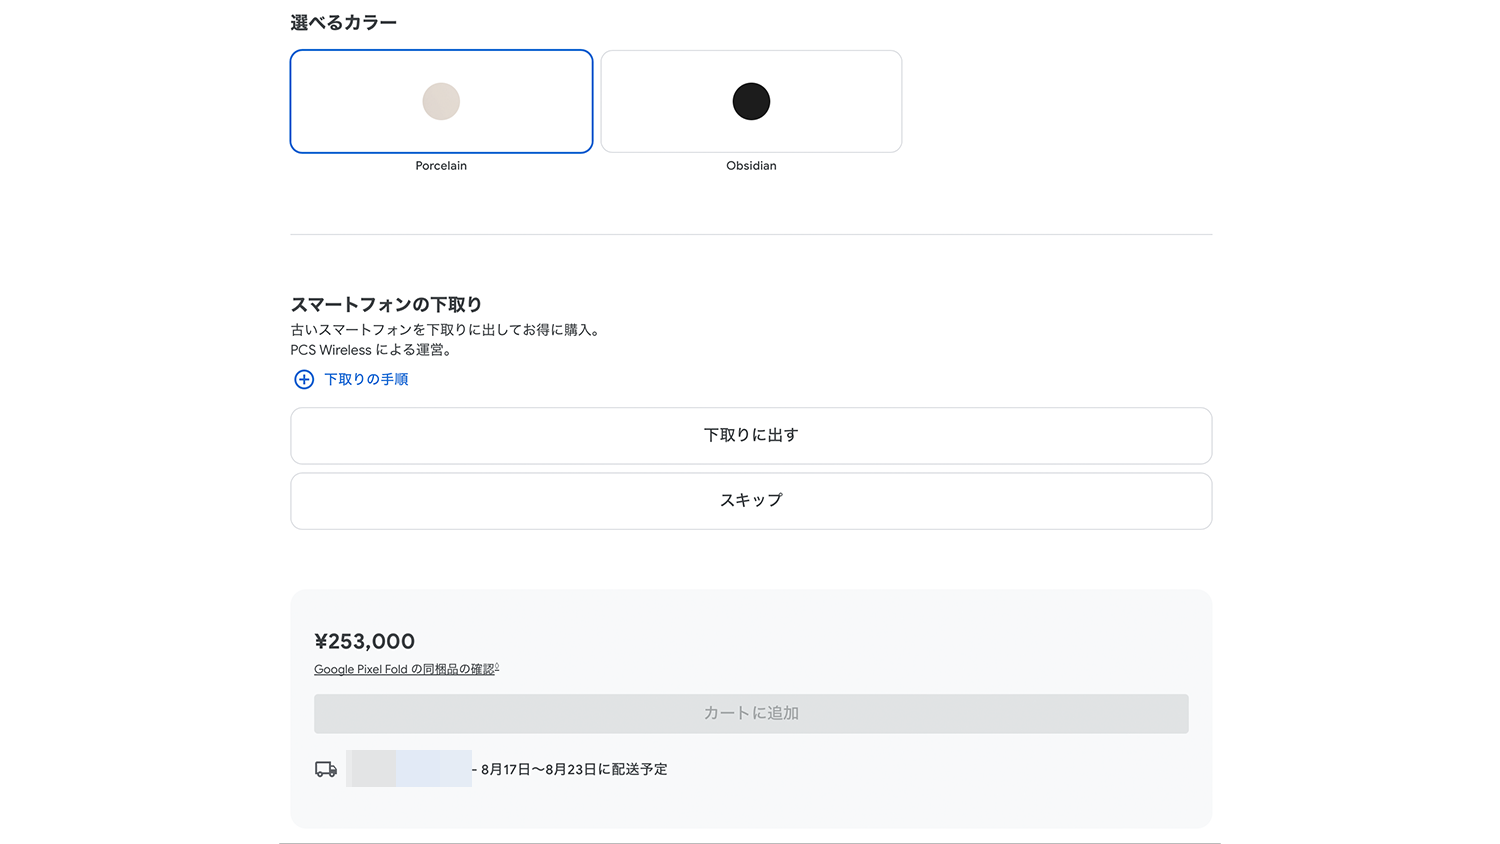
Task: Click the footnote superscript after 同梱品の確認
Action: [497, 667]
